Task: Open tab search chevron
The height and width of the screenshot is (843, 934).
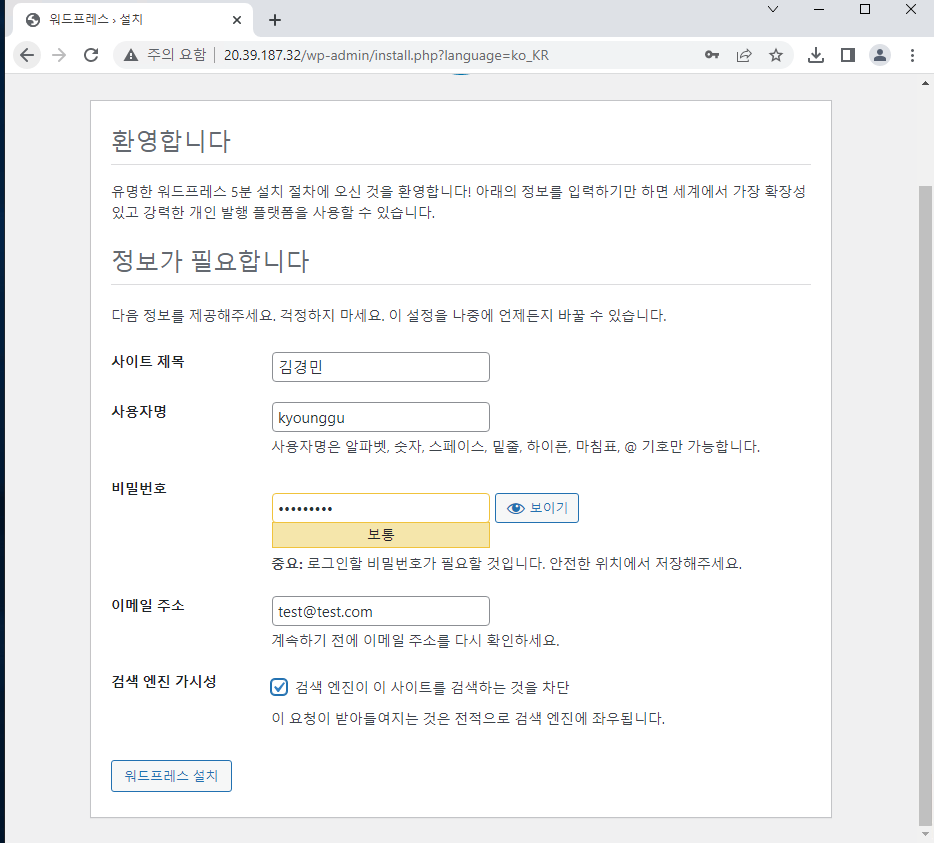Action: [773, 9]
